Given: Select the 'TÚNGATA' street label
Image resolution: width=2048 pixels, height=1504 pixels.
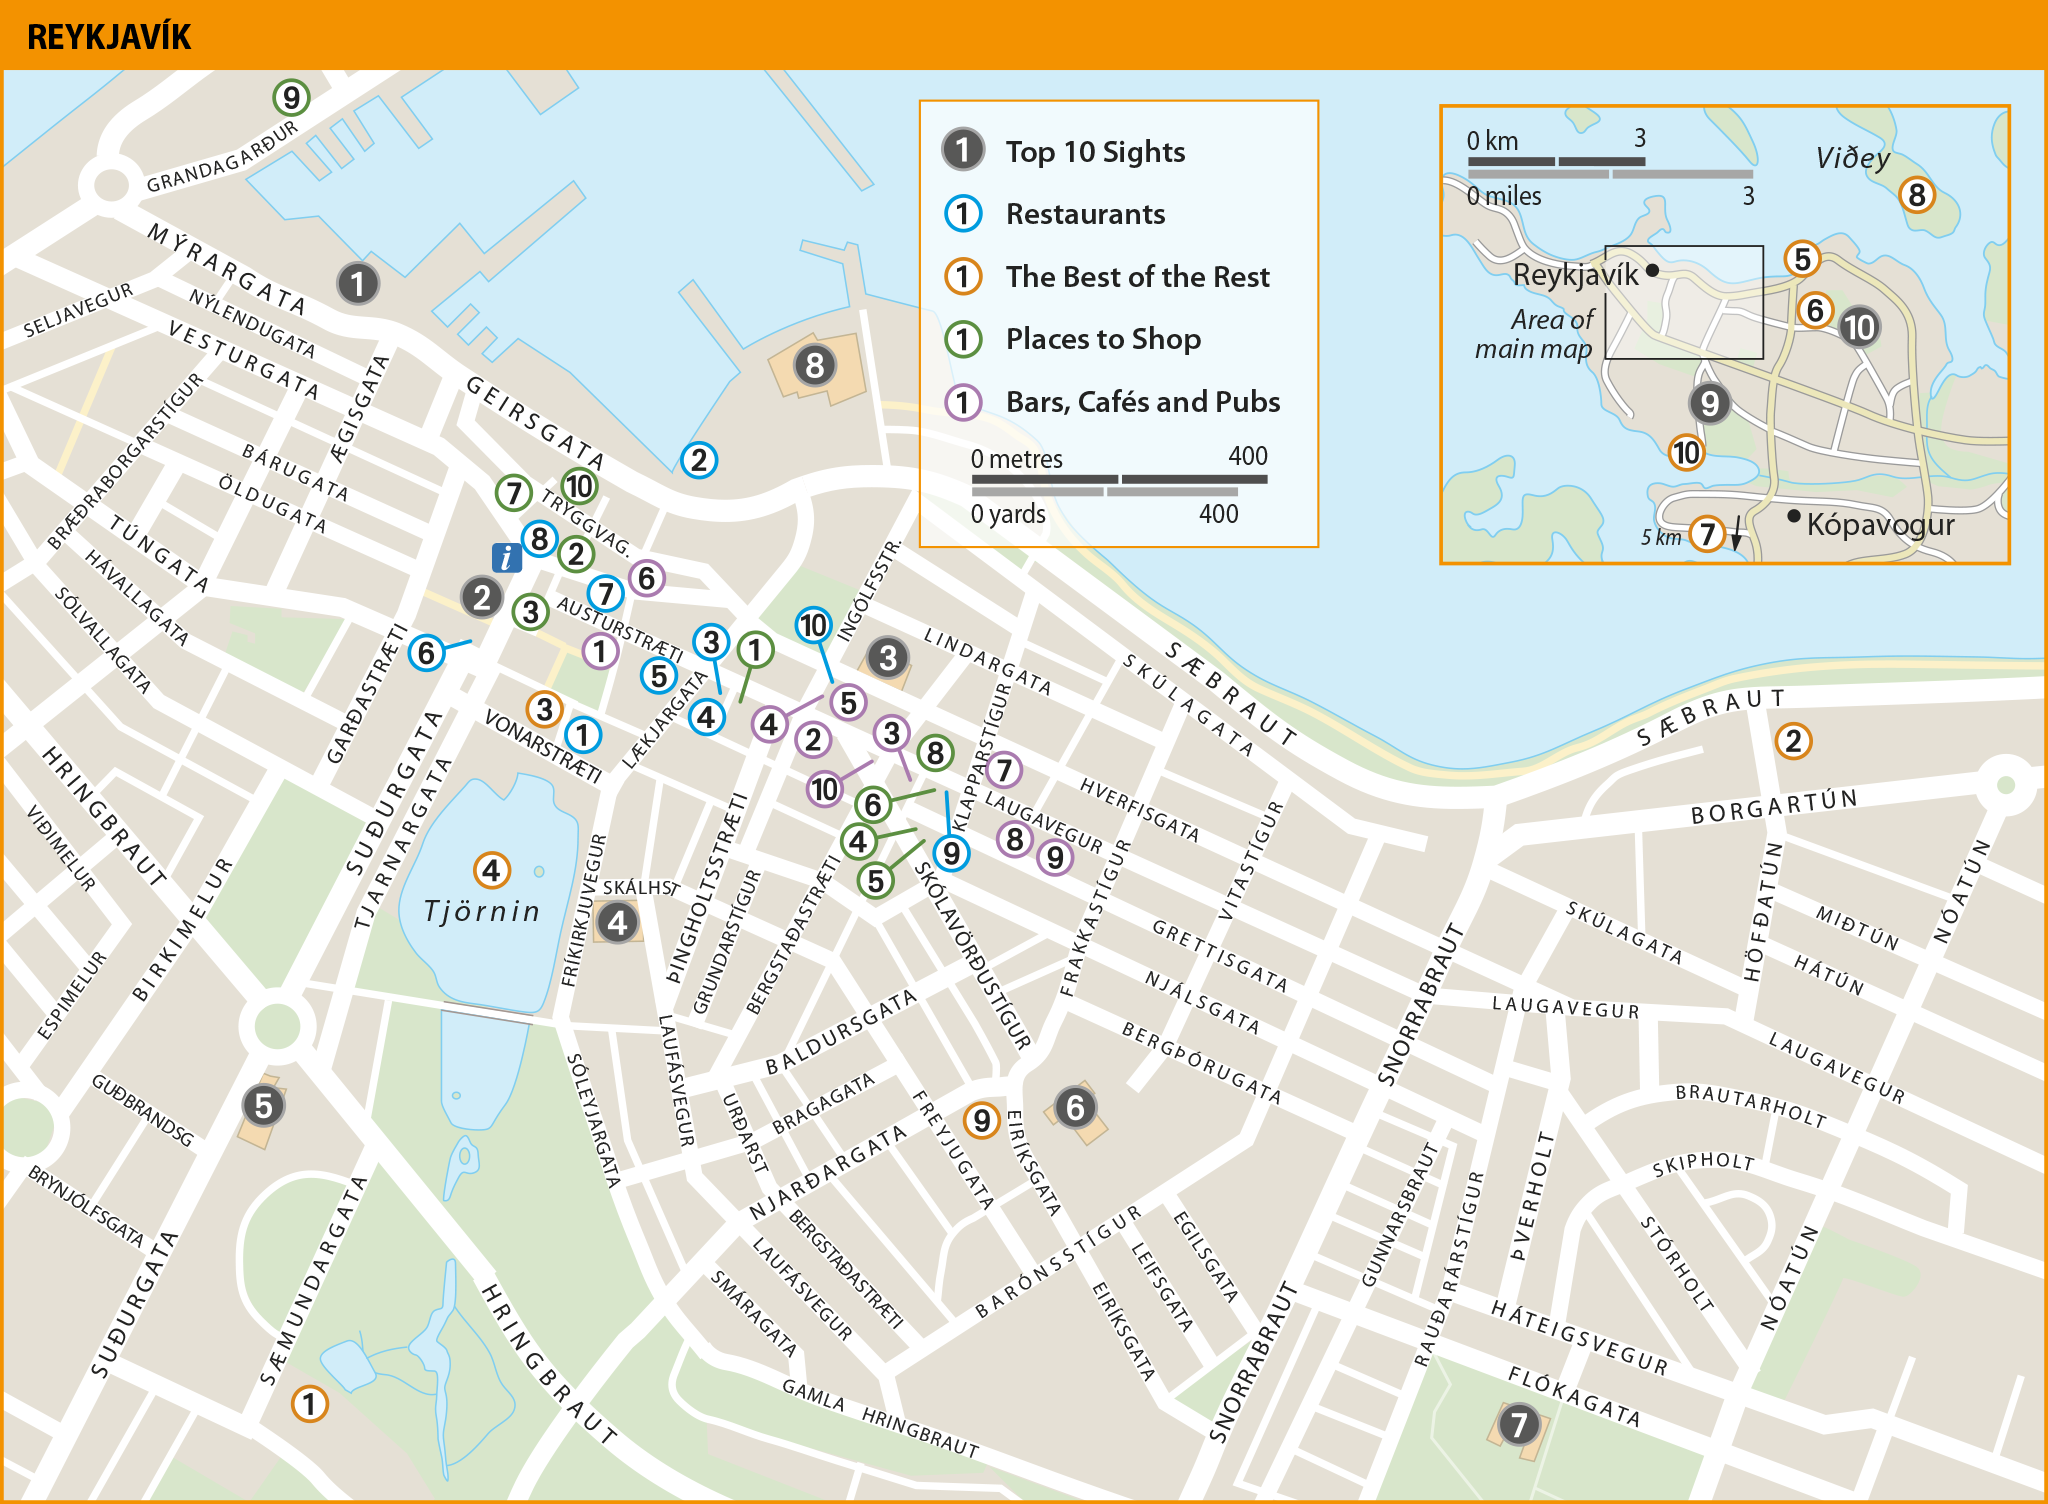Looking at the screenshot, I should (159, 553).
